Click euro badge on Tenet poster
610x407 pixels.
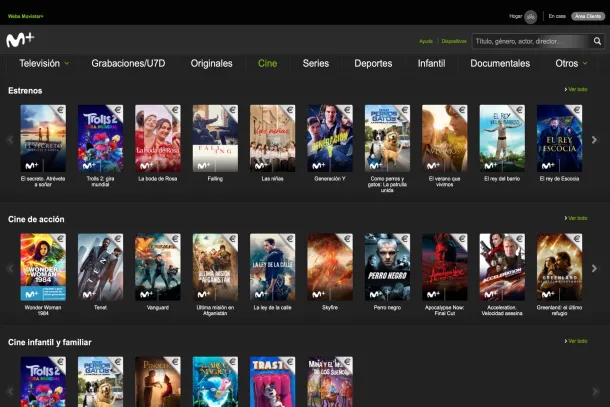(x=117, y=240)
